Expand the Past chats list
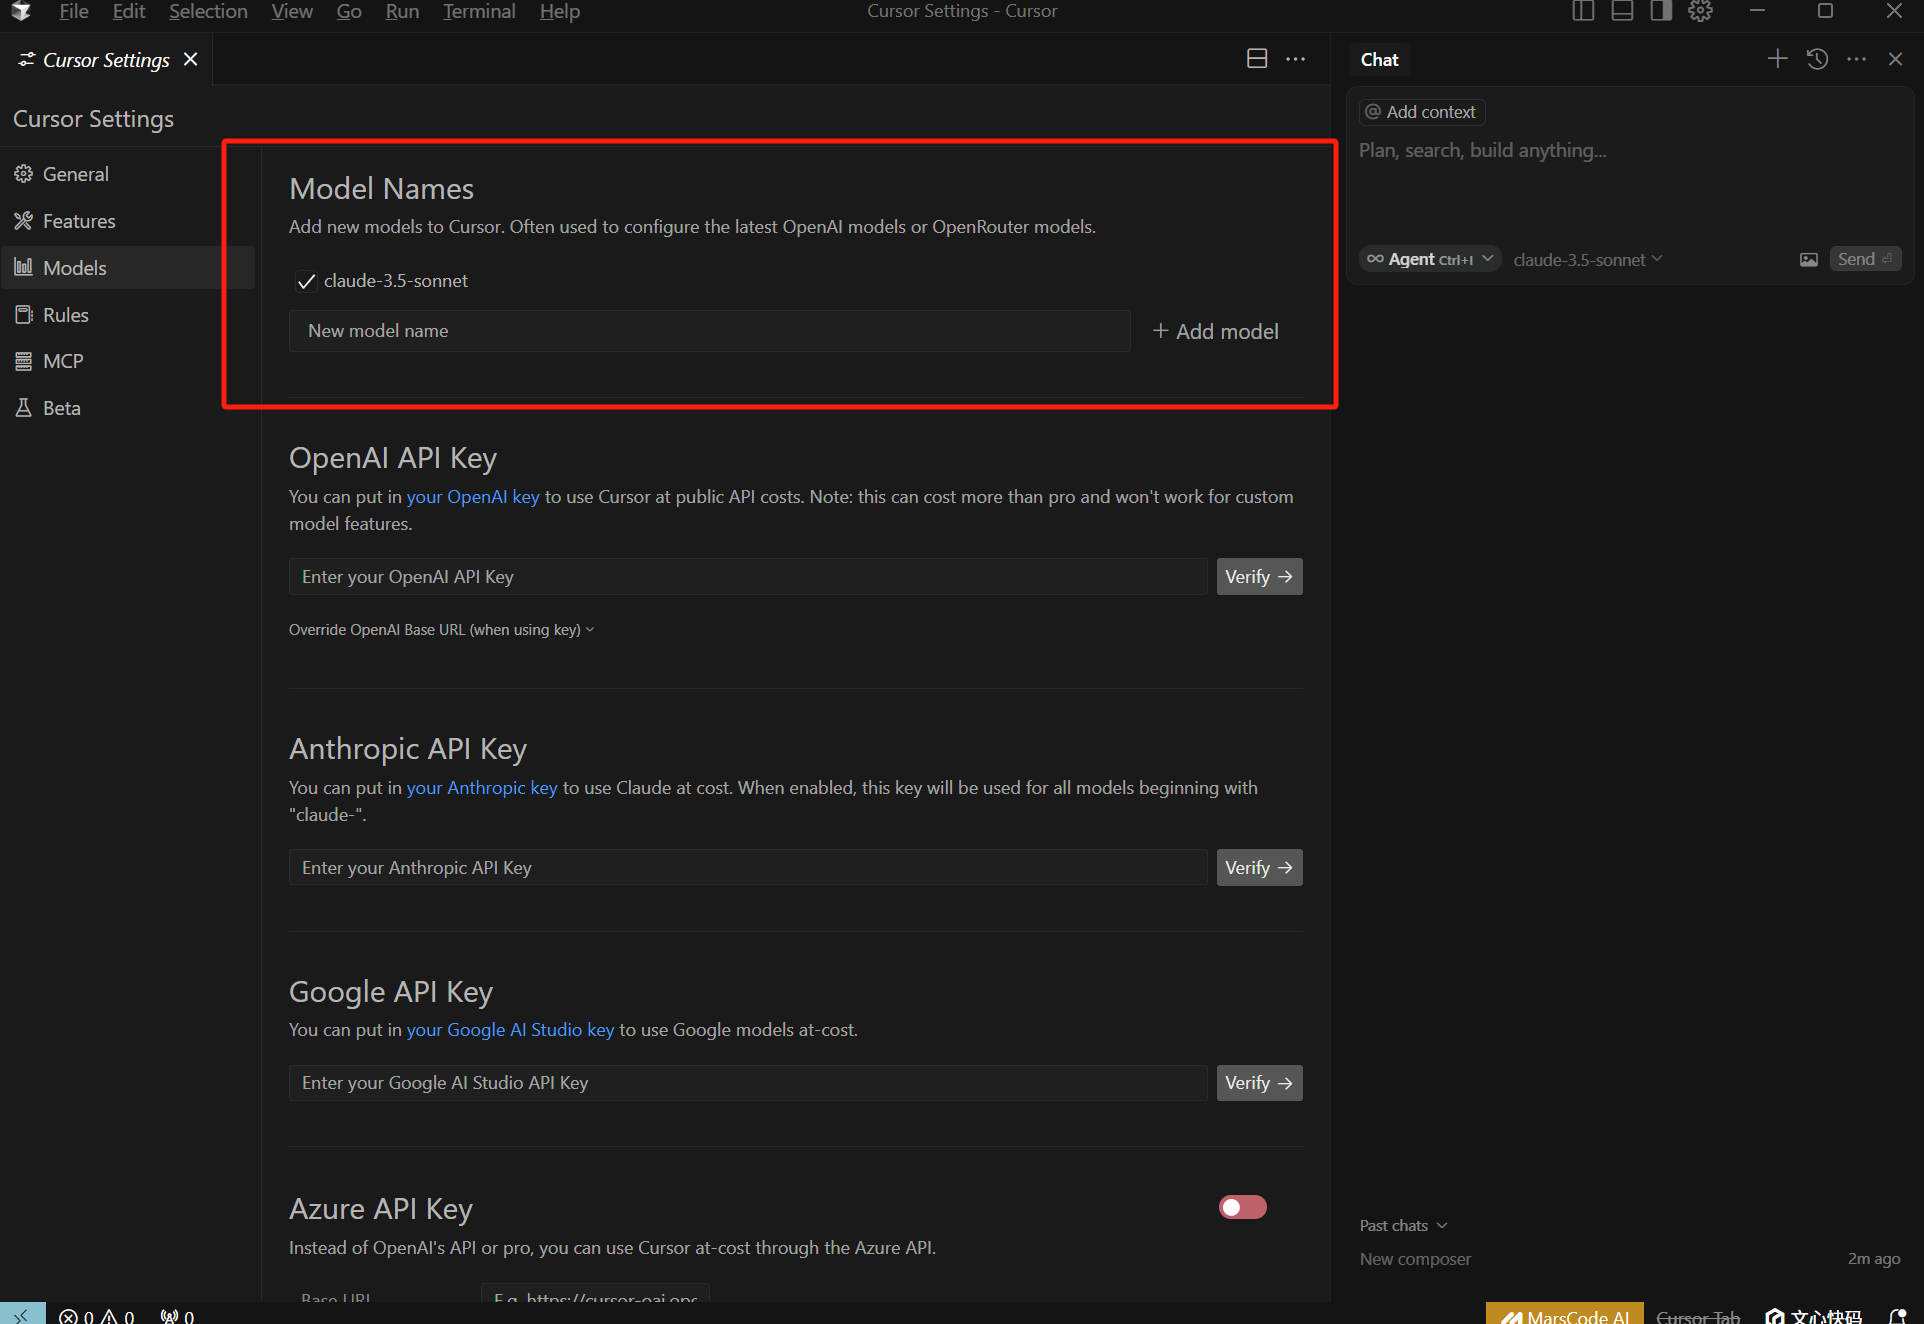The height and width of the screenshot is (1324, 1924). 1403,1225
